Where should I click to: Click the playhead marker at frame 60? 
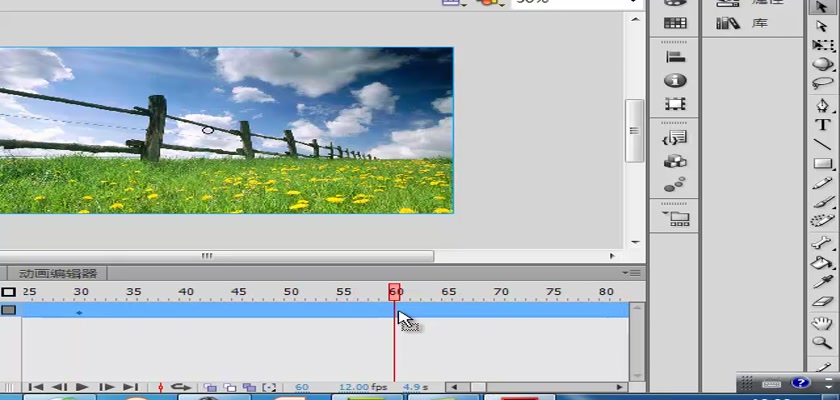[x=394, y=292]
